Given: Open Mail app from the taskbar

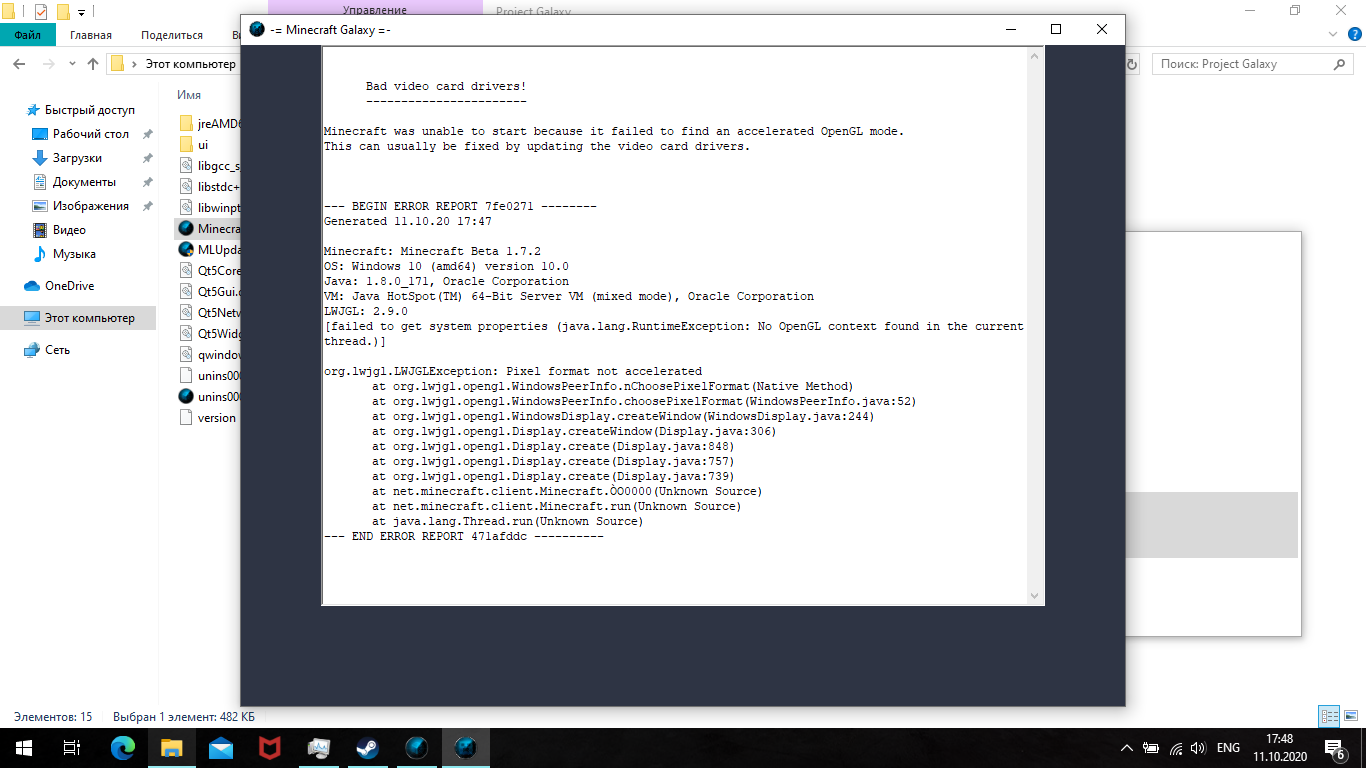Looking at the screenshot, I should (221, 747).
